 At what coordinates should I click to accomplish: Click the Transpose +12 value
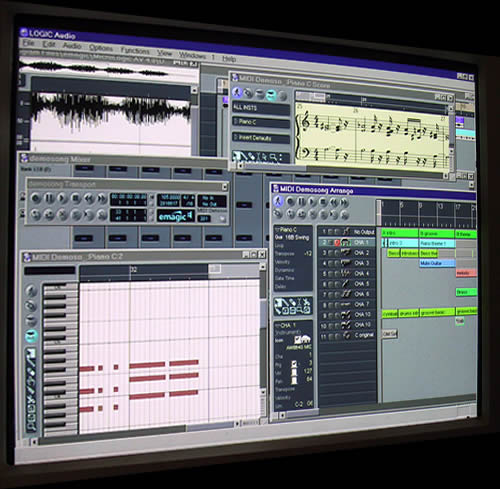tap(308, 254)
